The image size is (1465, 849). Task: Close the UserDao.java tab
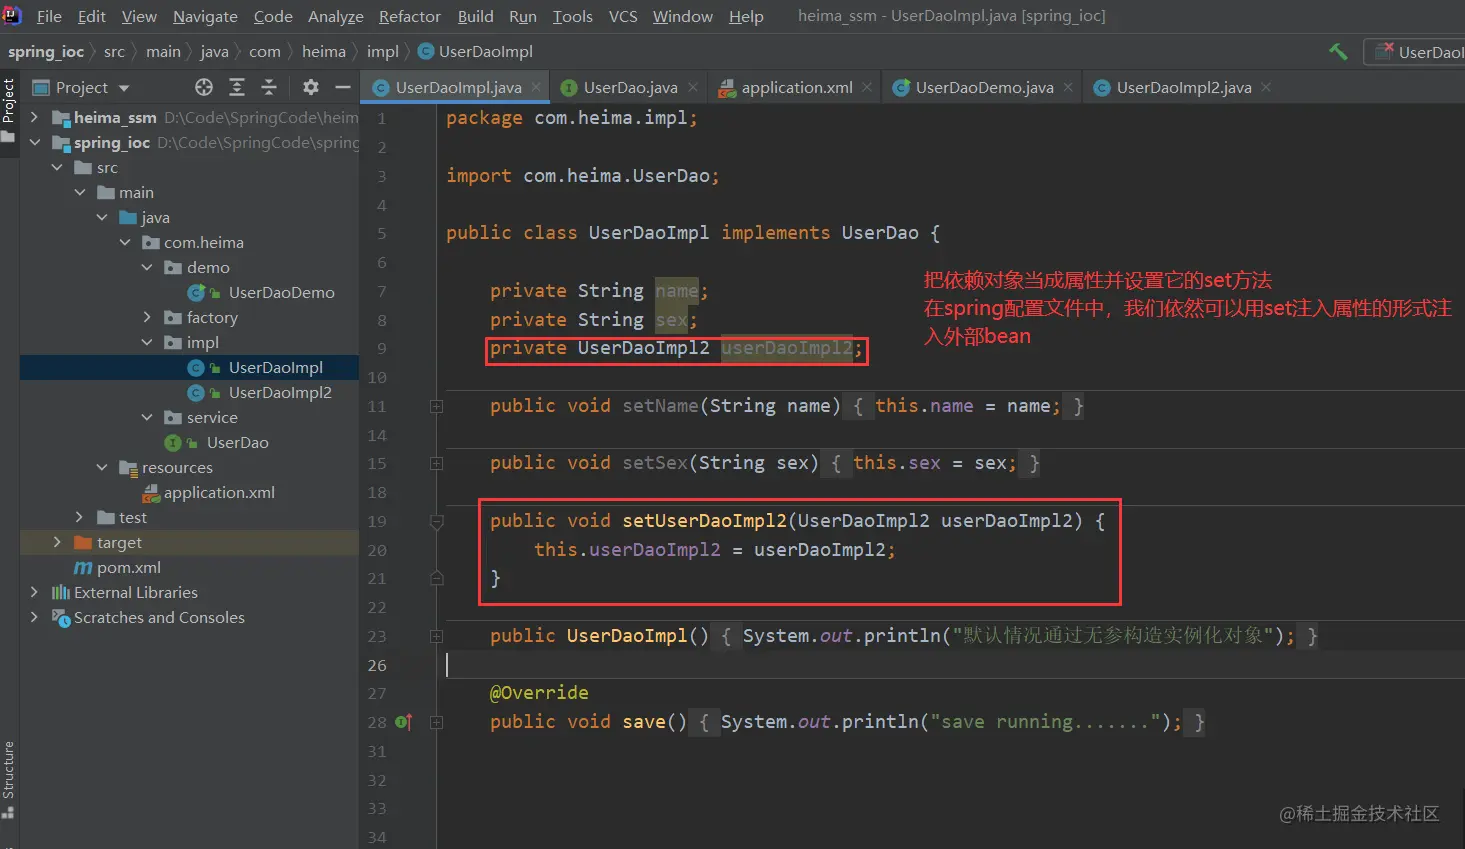(692, 87)
